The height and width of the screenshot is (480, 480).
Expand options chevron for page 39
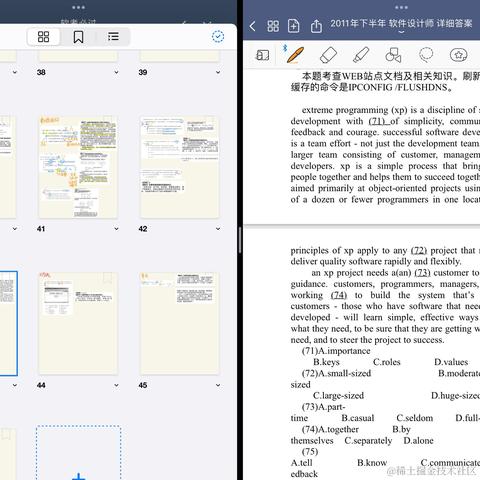[218, 72]
